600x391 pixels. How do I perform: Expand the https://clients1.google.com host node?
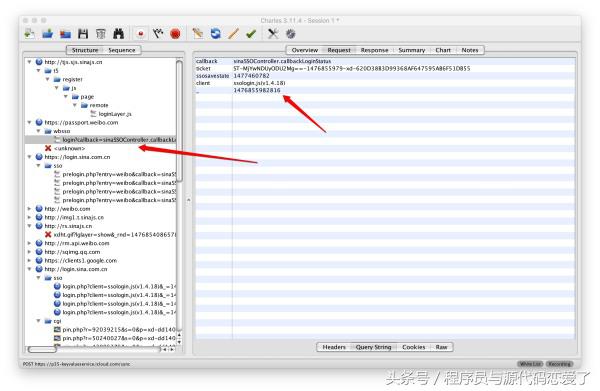tap(29, 261)
